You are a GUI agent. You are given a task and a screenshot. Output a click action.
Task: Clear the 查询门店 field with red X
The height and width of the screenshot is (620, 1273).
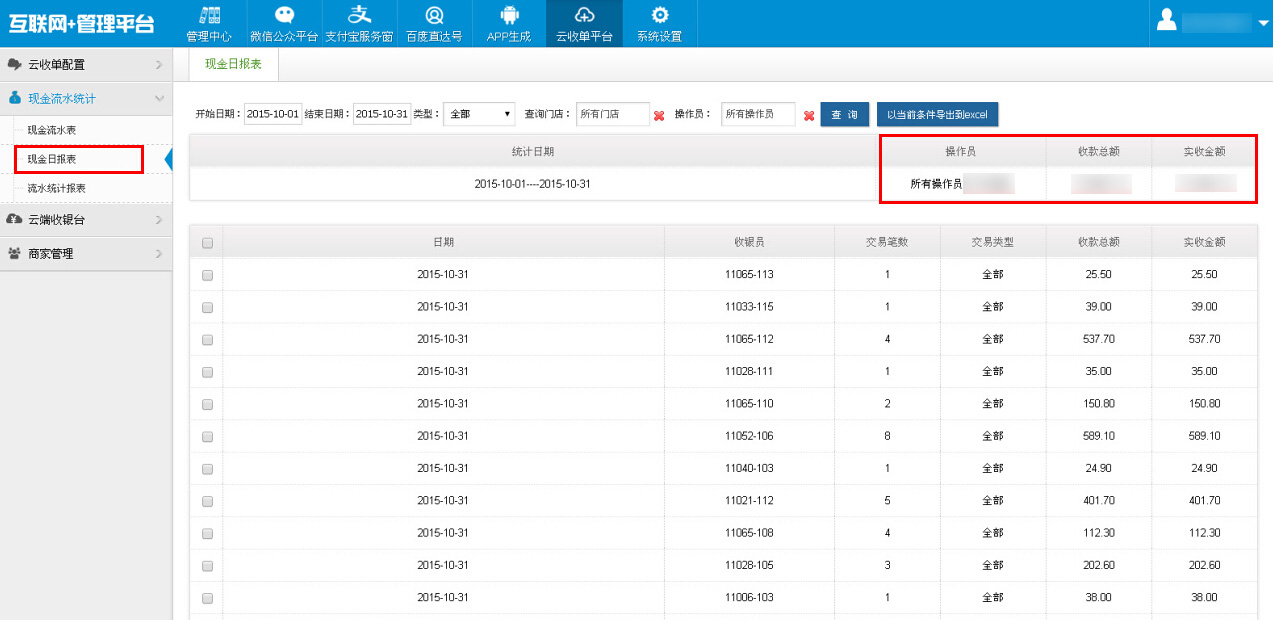(x=659, y=116)
